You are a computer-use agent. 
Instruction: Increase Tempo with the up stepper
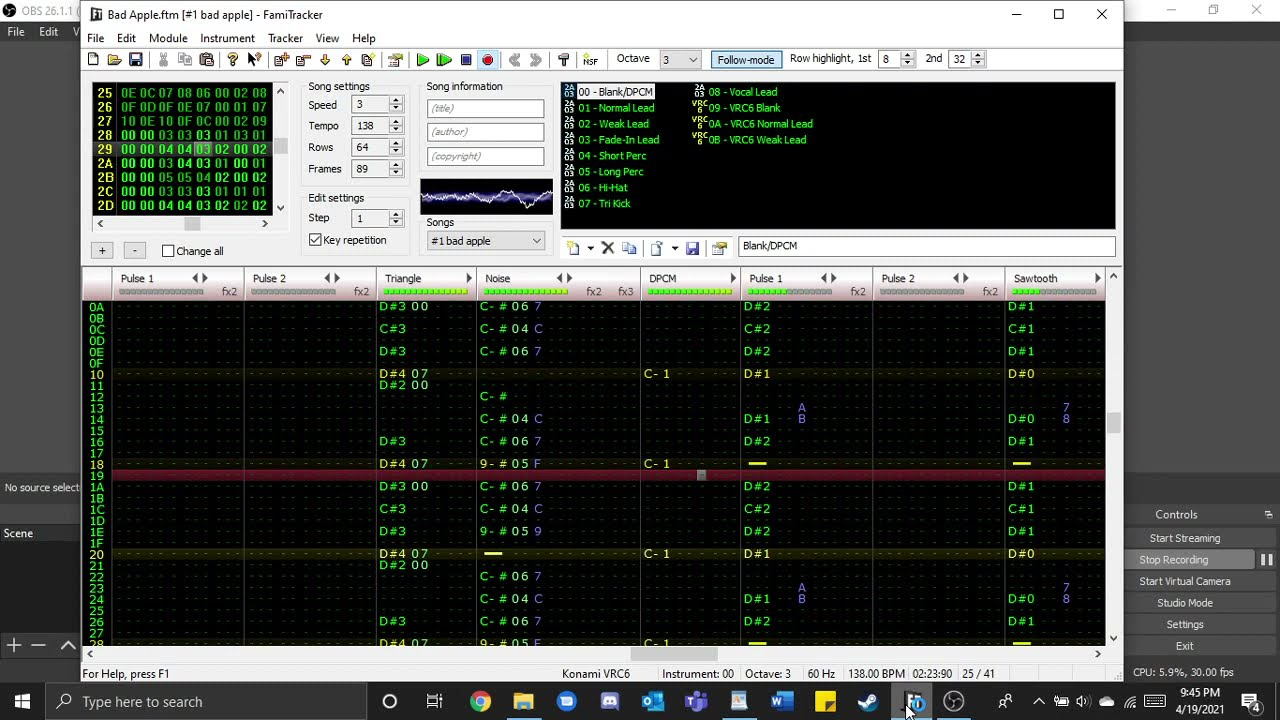click(396, 122)
